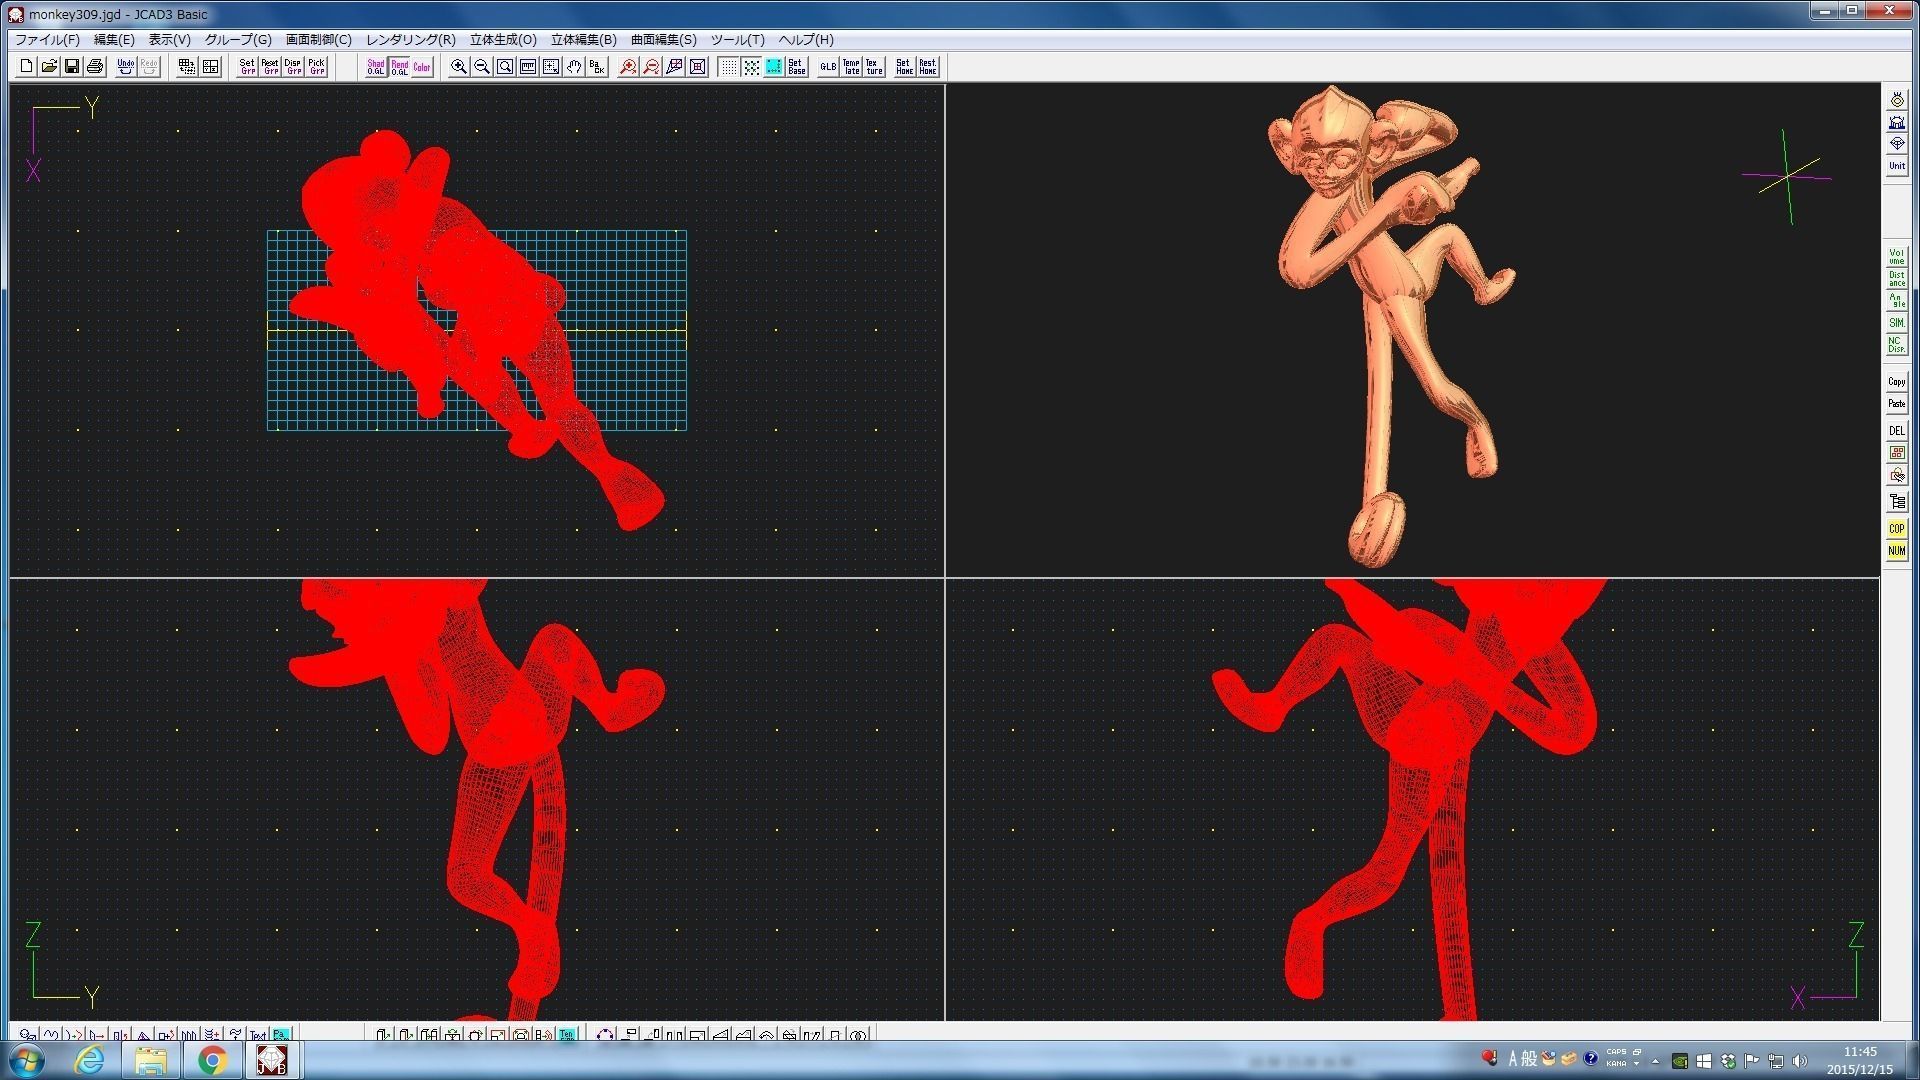The width and height of the screenshot is (1920, 1080).
Task: Click the Back view toolbar button
Action: (x=597, y=67)
